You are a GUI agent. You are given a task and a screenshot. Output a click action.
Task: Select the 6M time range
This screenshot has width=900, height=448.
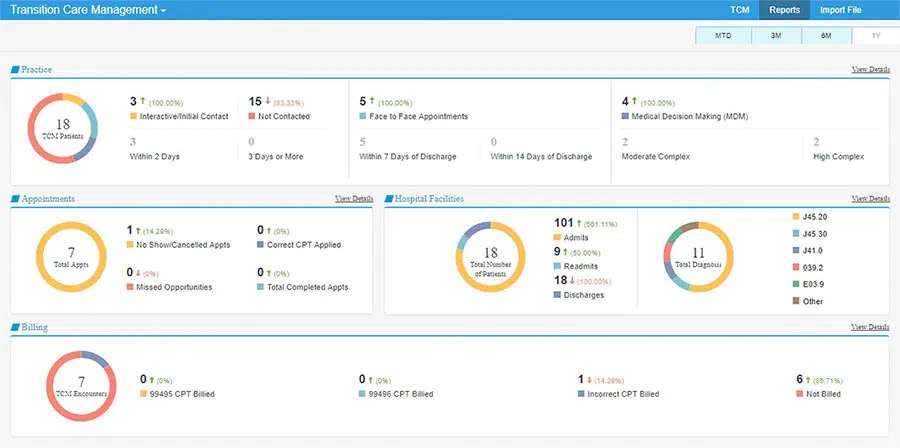pyautogui.click(x=826, y=36)
